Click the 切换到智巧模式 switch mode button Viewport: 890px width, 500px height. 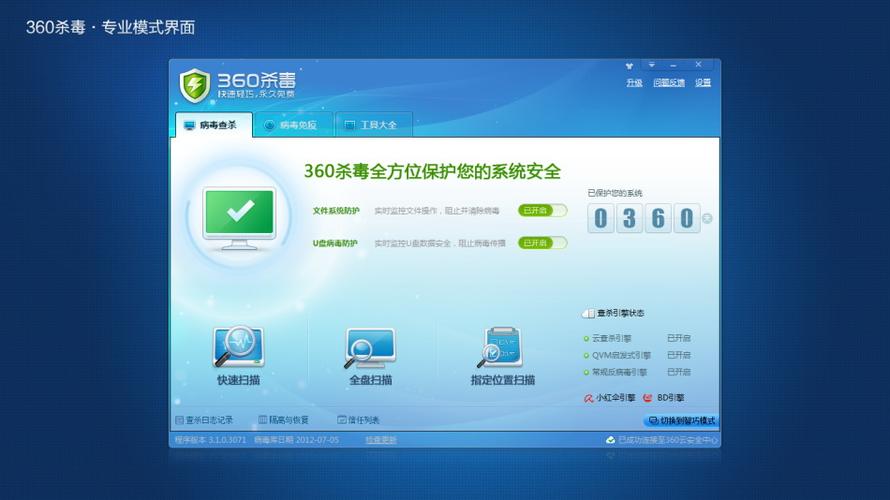coord(681,421)
